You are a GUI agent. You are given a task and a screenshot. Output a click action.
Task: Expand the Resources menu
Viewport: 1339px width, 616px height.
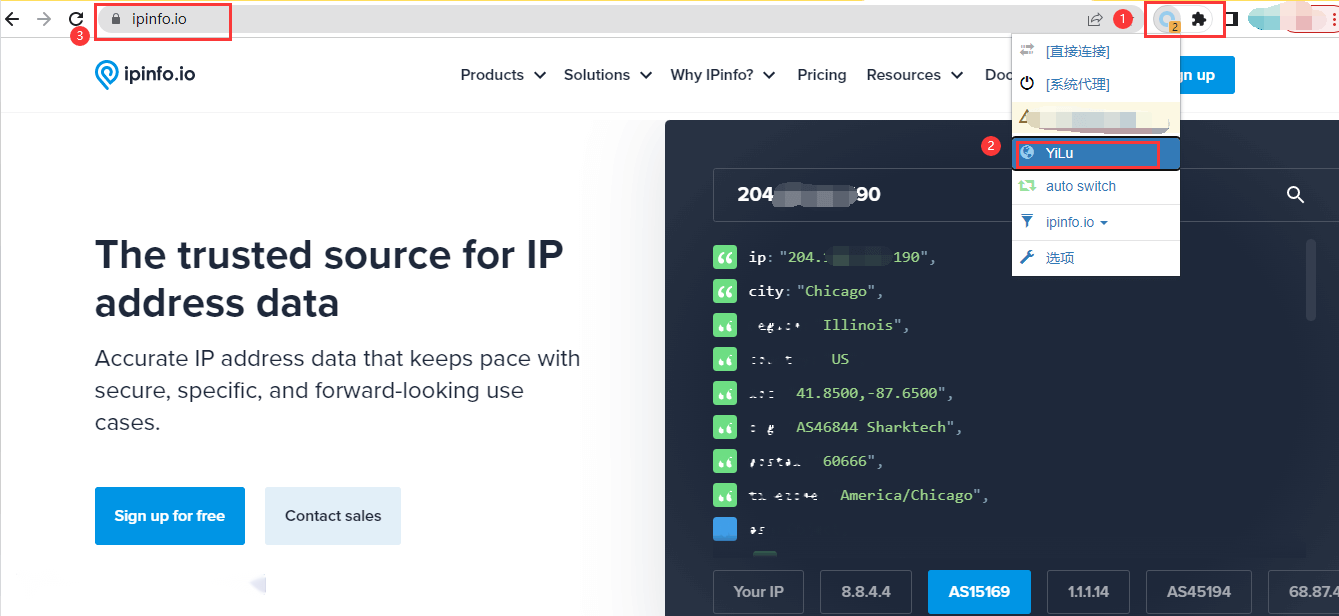(915, 75)
